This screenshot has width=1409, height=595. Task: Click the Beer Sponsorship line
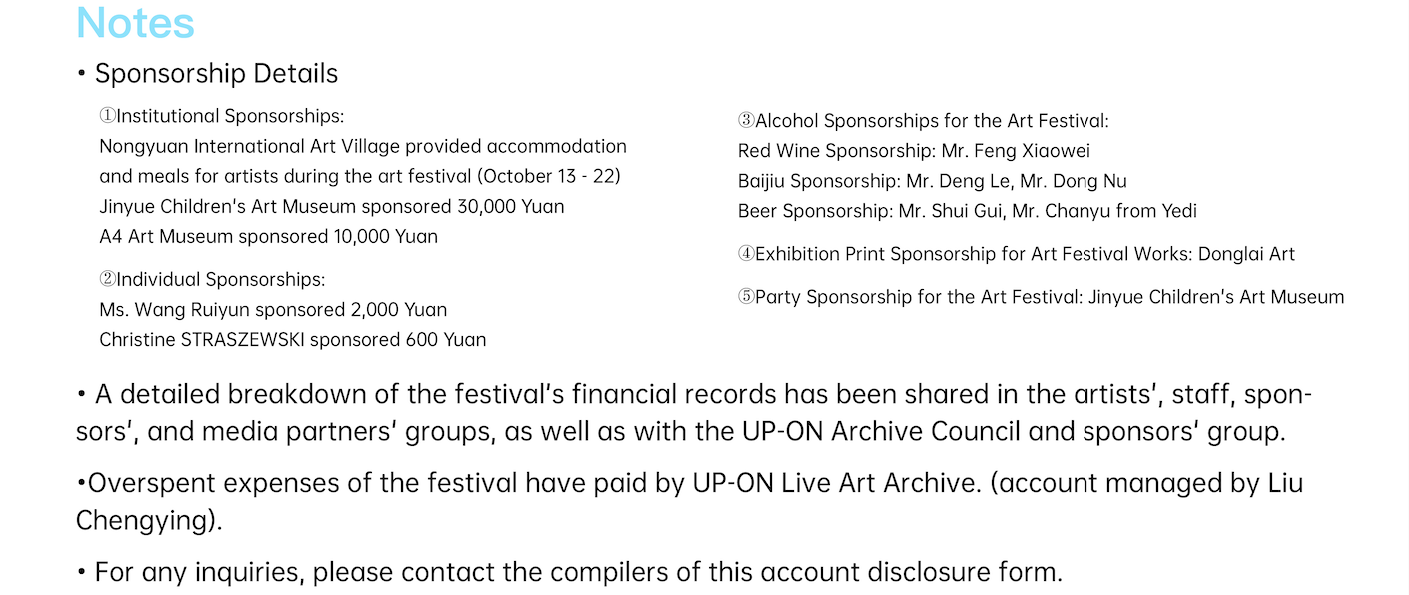pos(966,211)
